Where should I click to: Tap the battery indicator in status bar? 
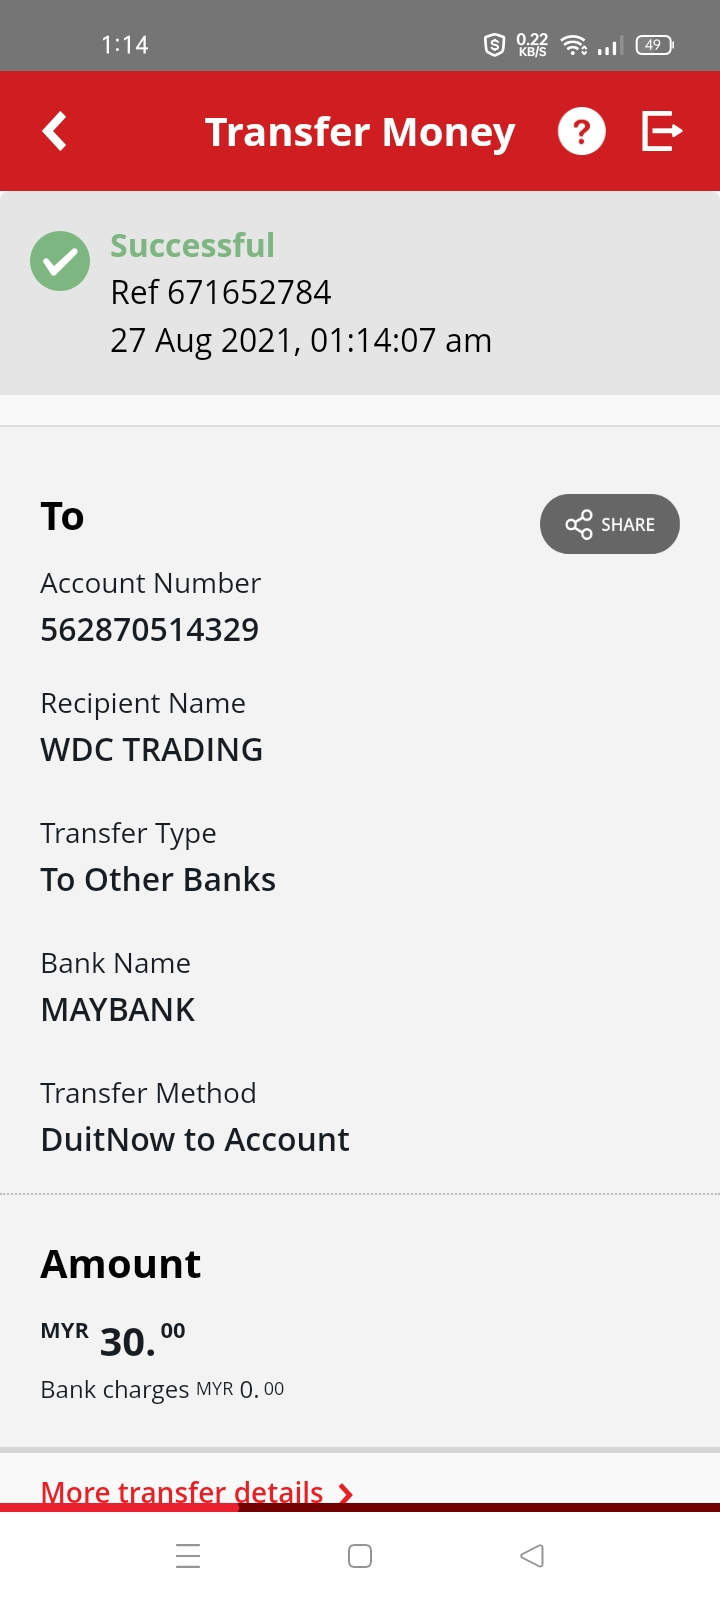pyautogui.click(x=655, y=45)
